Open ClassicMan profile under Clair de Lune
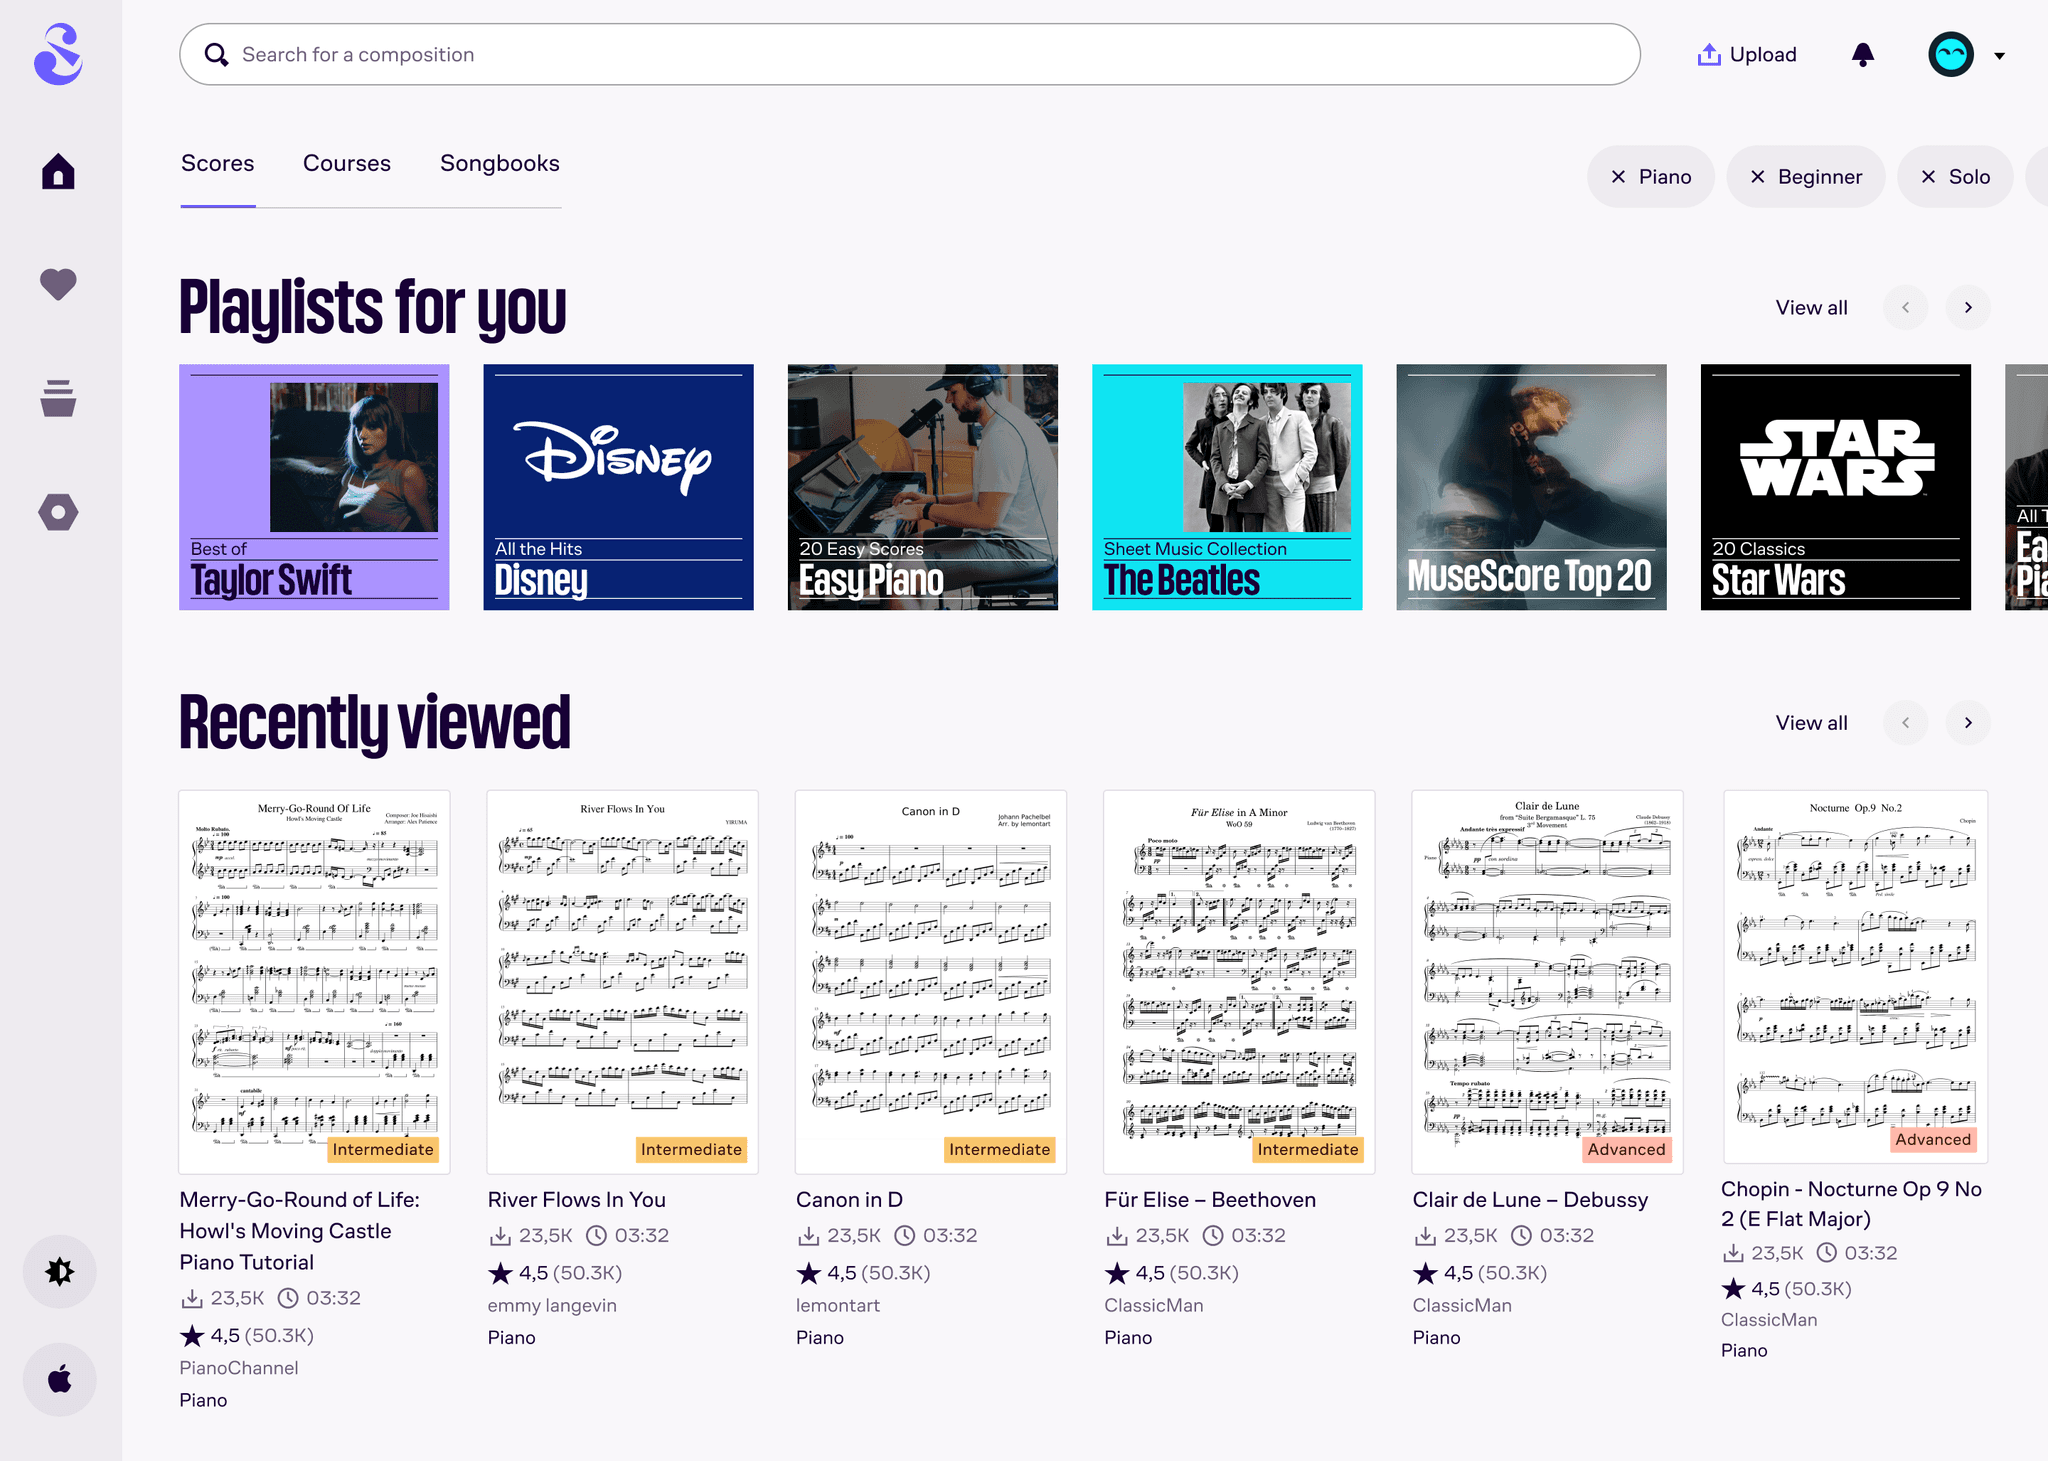 [1462, 1305]
